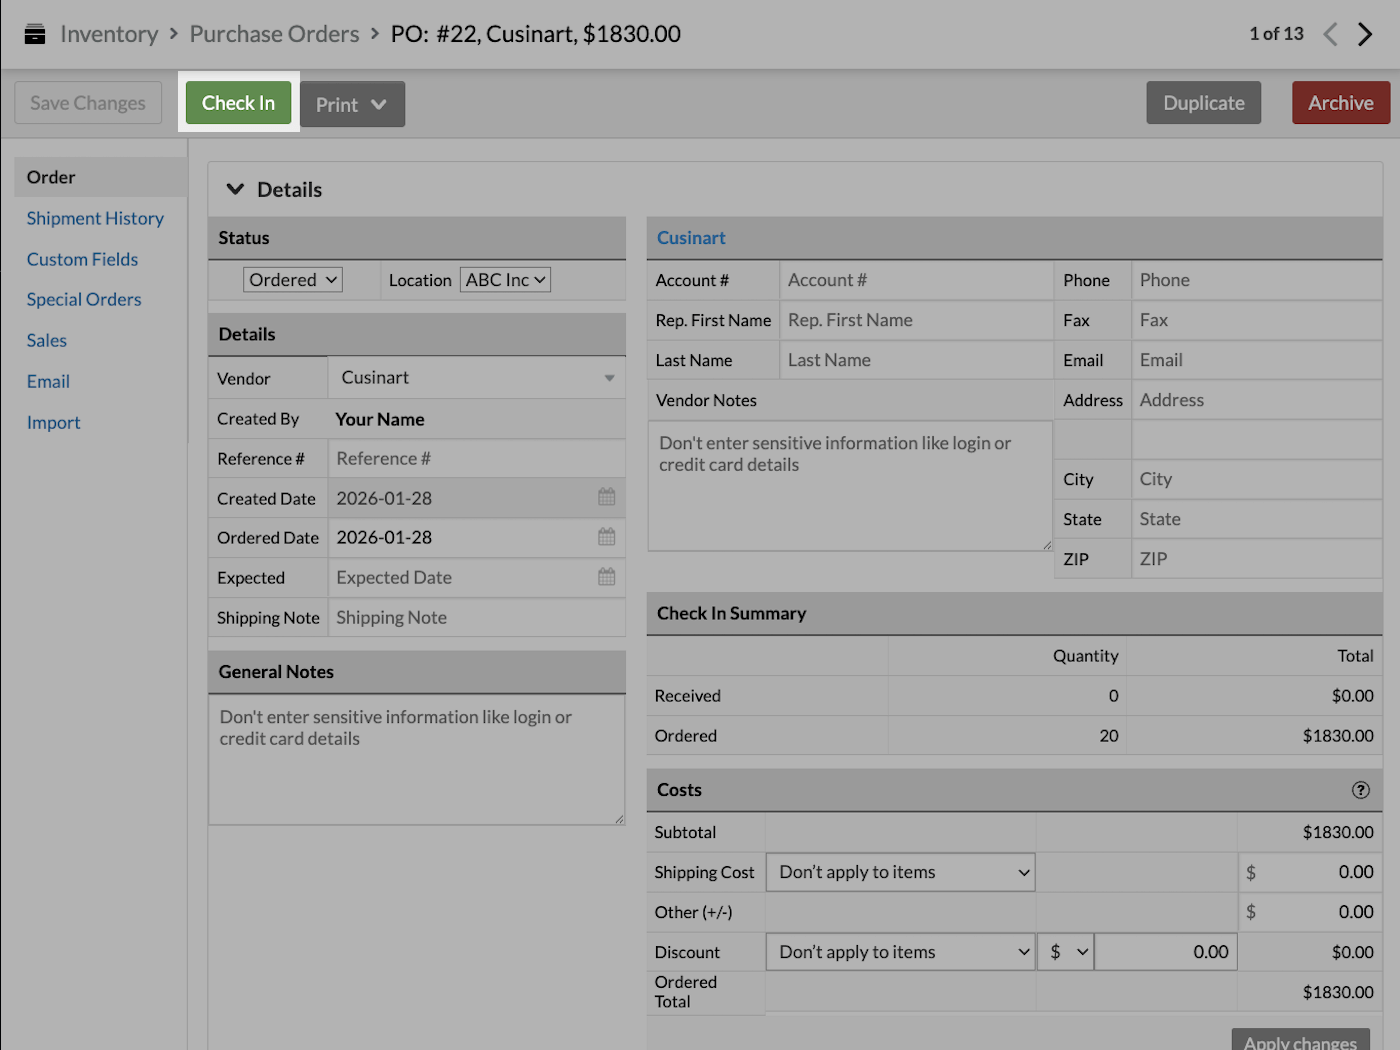Go to the previous purchase order arrow
1400x1050 pixels.
1330,33
